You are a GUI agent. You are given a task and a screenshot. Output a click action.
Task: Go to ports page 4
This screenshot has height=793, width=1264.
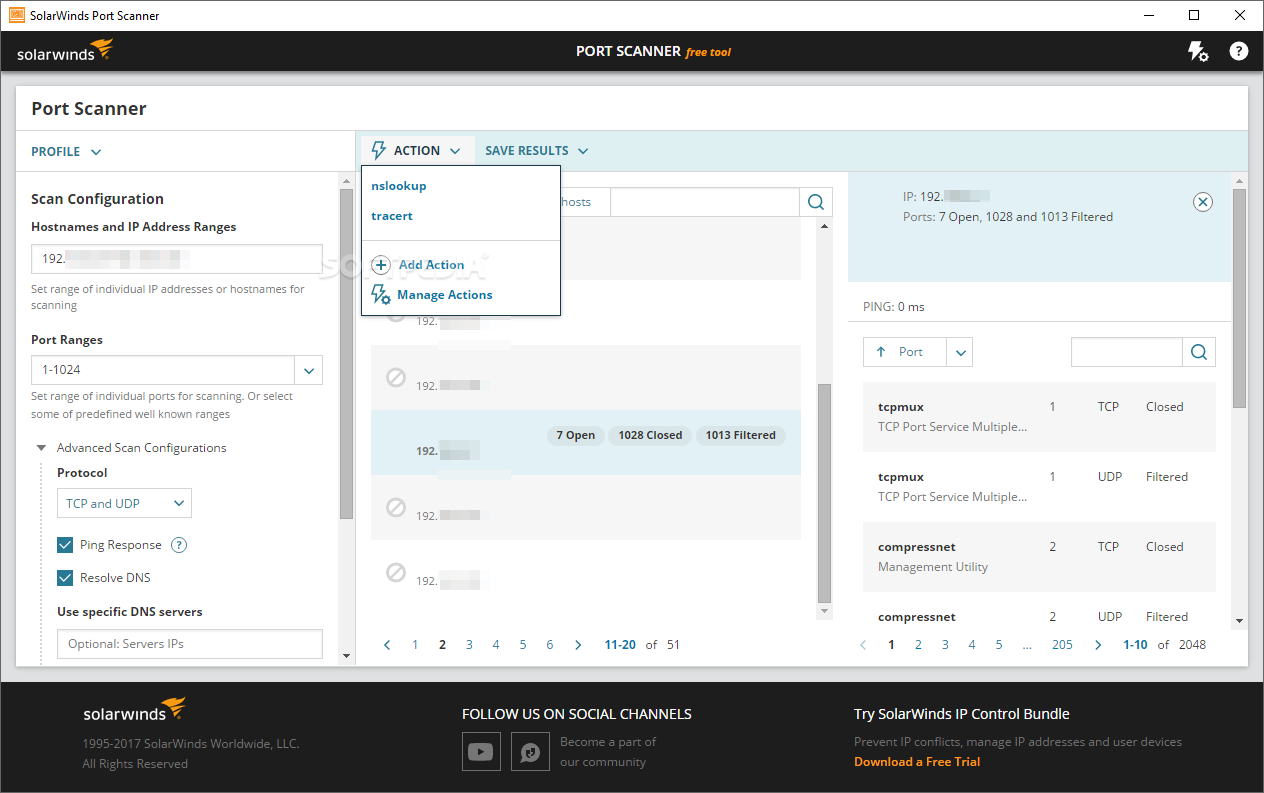pyautogui.click(x=972, y=645)
